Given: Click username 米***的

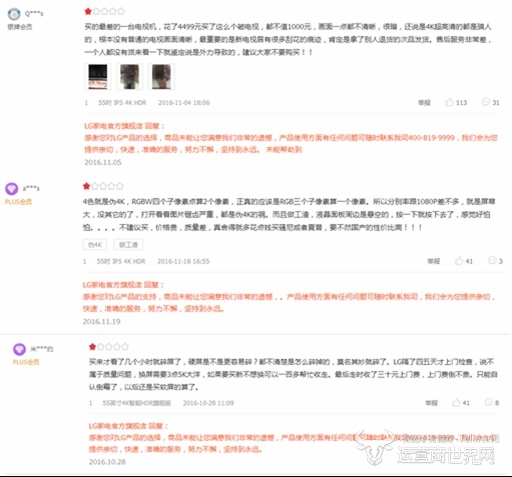Looking at the screenshot, I should coord(42,349).
